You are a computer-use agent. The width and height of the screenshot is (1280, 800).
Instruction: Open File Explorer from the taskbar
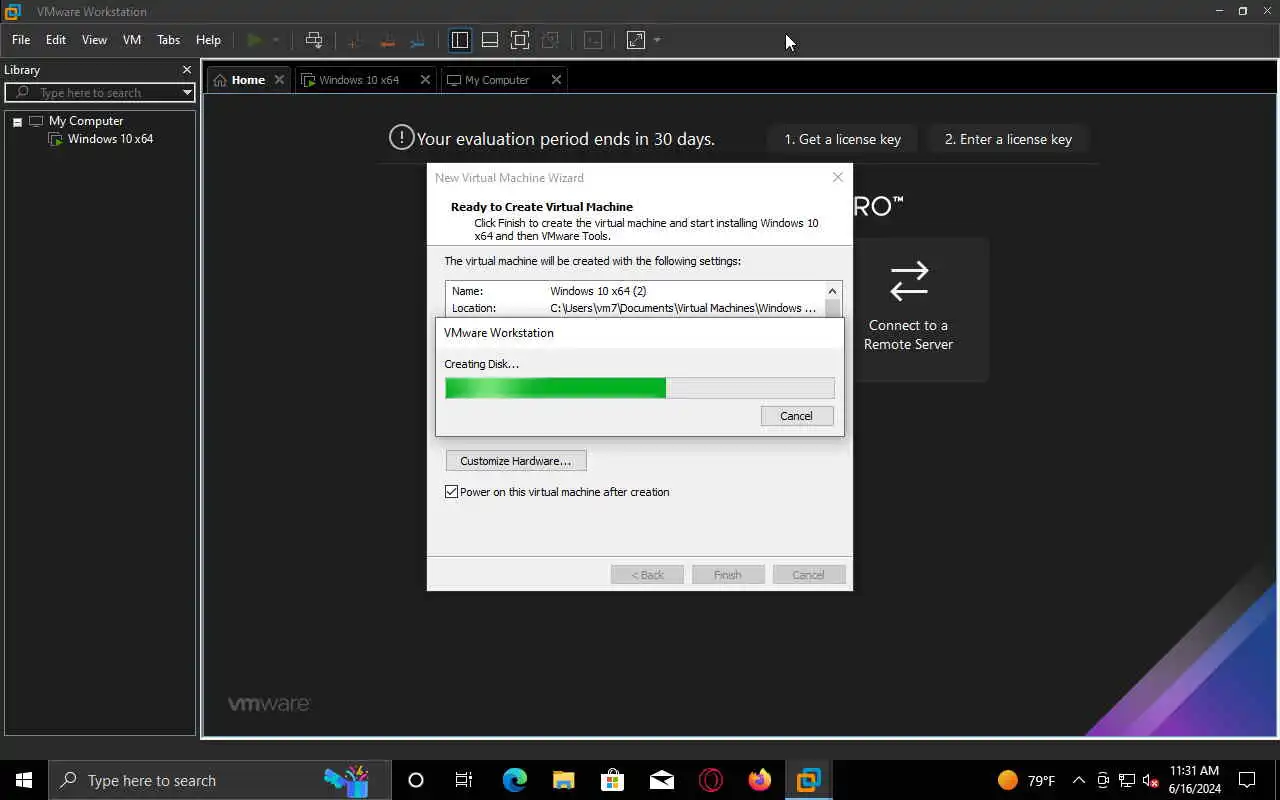[563, 780]
